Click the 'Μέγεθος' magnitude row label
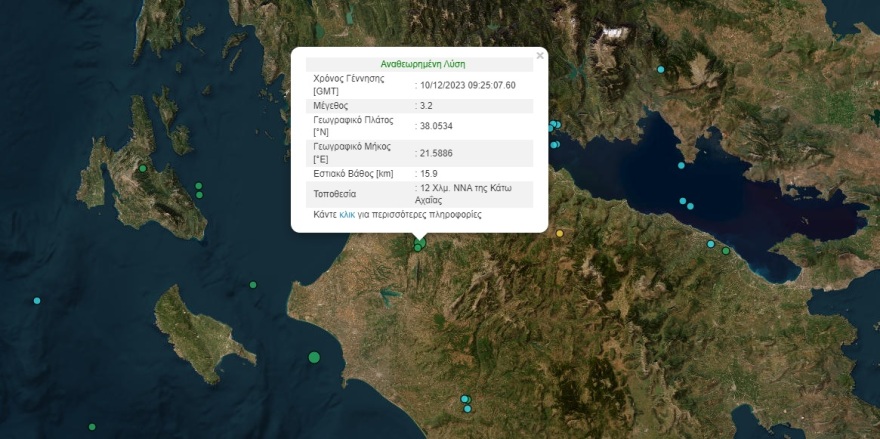Screen dimensions: 880x439 (x=332, y=104)
